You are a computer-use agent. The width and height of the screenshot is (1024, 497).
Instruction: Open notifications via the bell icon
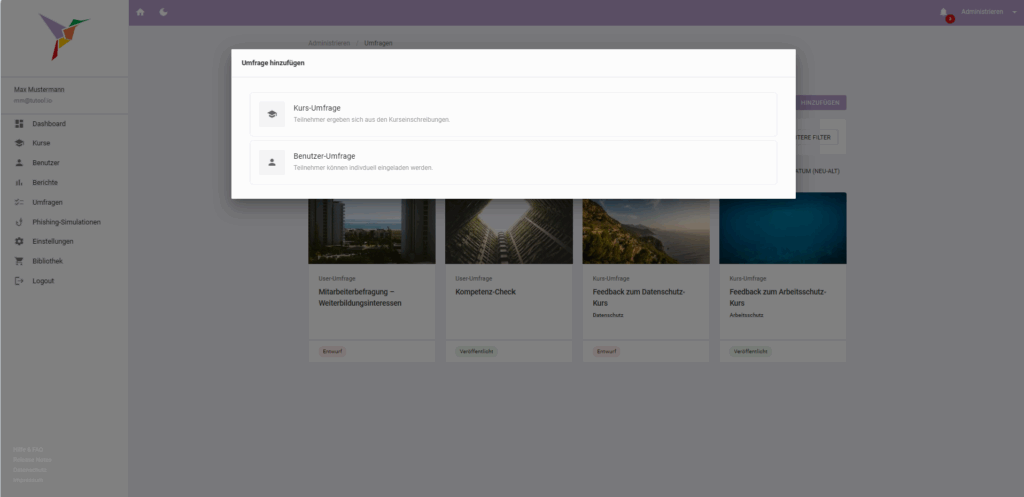click(943, 12)
